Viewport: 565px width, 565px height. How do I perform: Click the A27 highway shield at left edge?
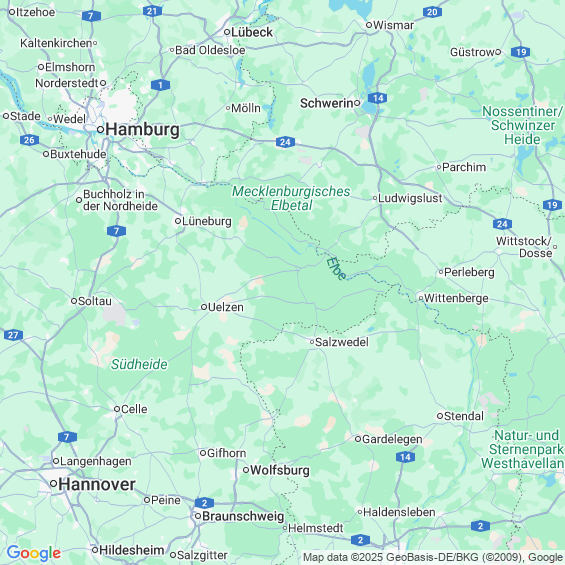[13, 335]
